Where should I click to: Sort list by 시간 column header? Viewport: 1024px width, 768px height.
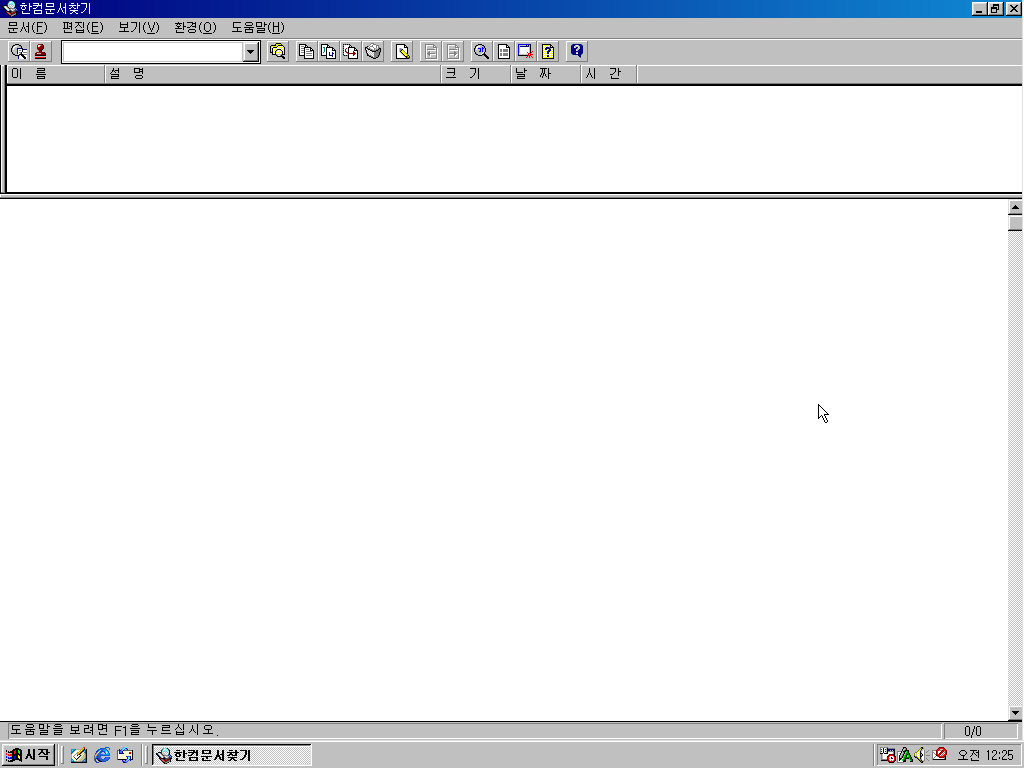coord(609,74)
